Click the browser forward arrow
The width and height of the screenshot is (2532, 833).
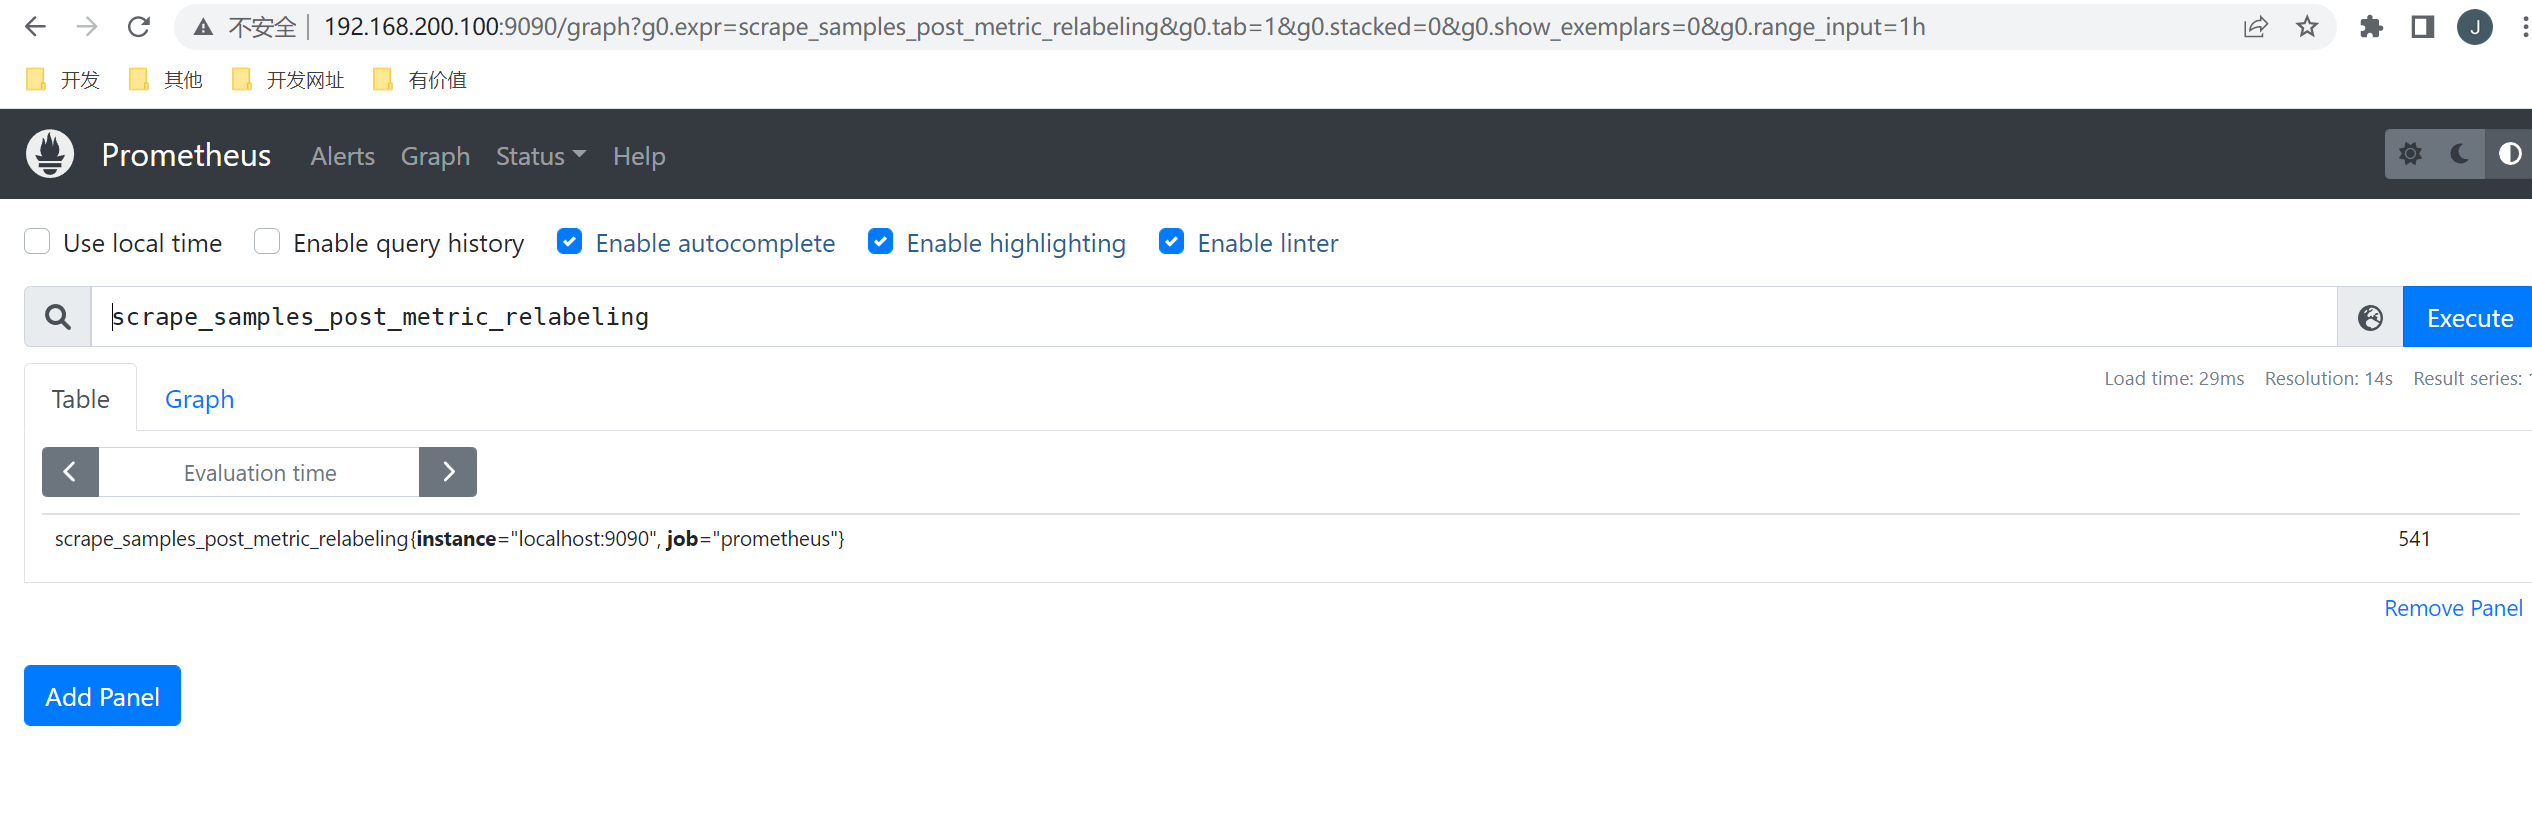[x=87, y=27]
